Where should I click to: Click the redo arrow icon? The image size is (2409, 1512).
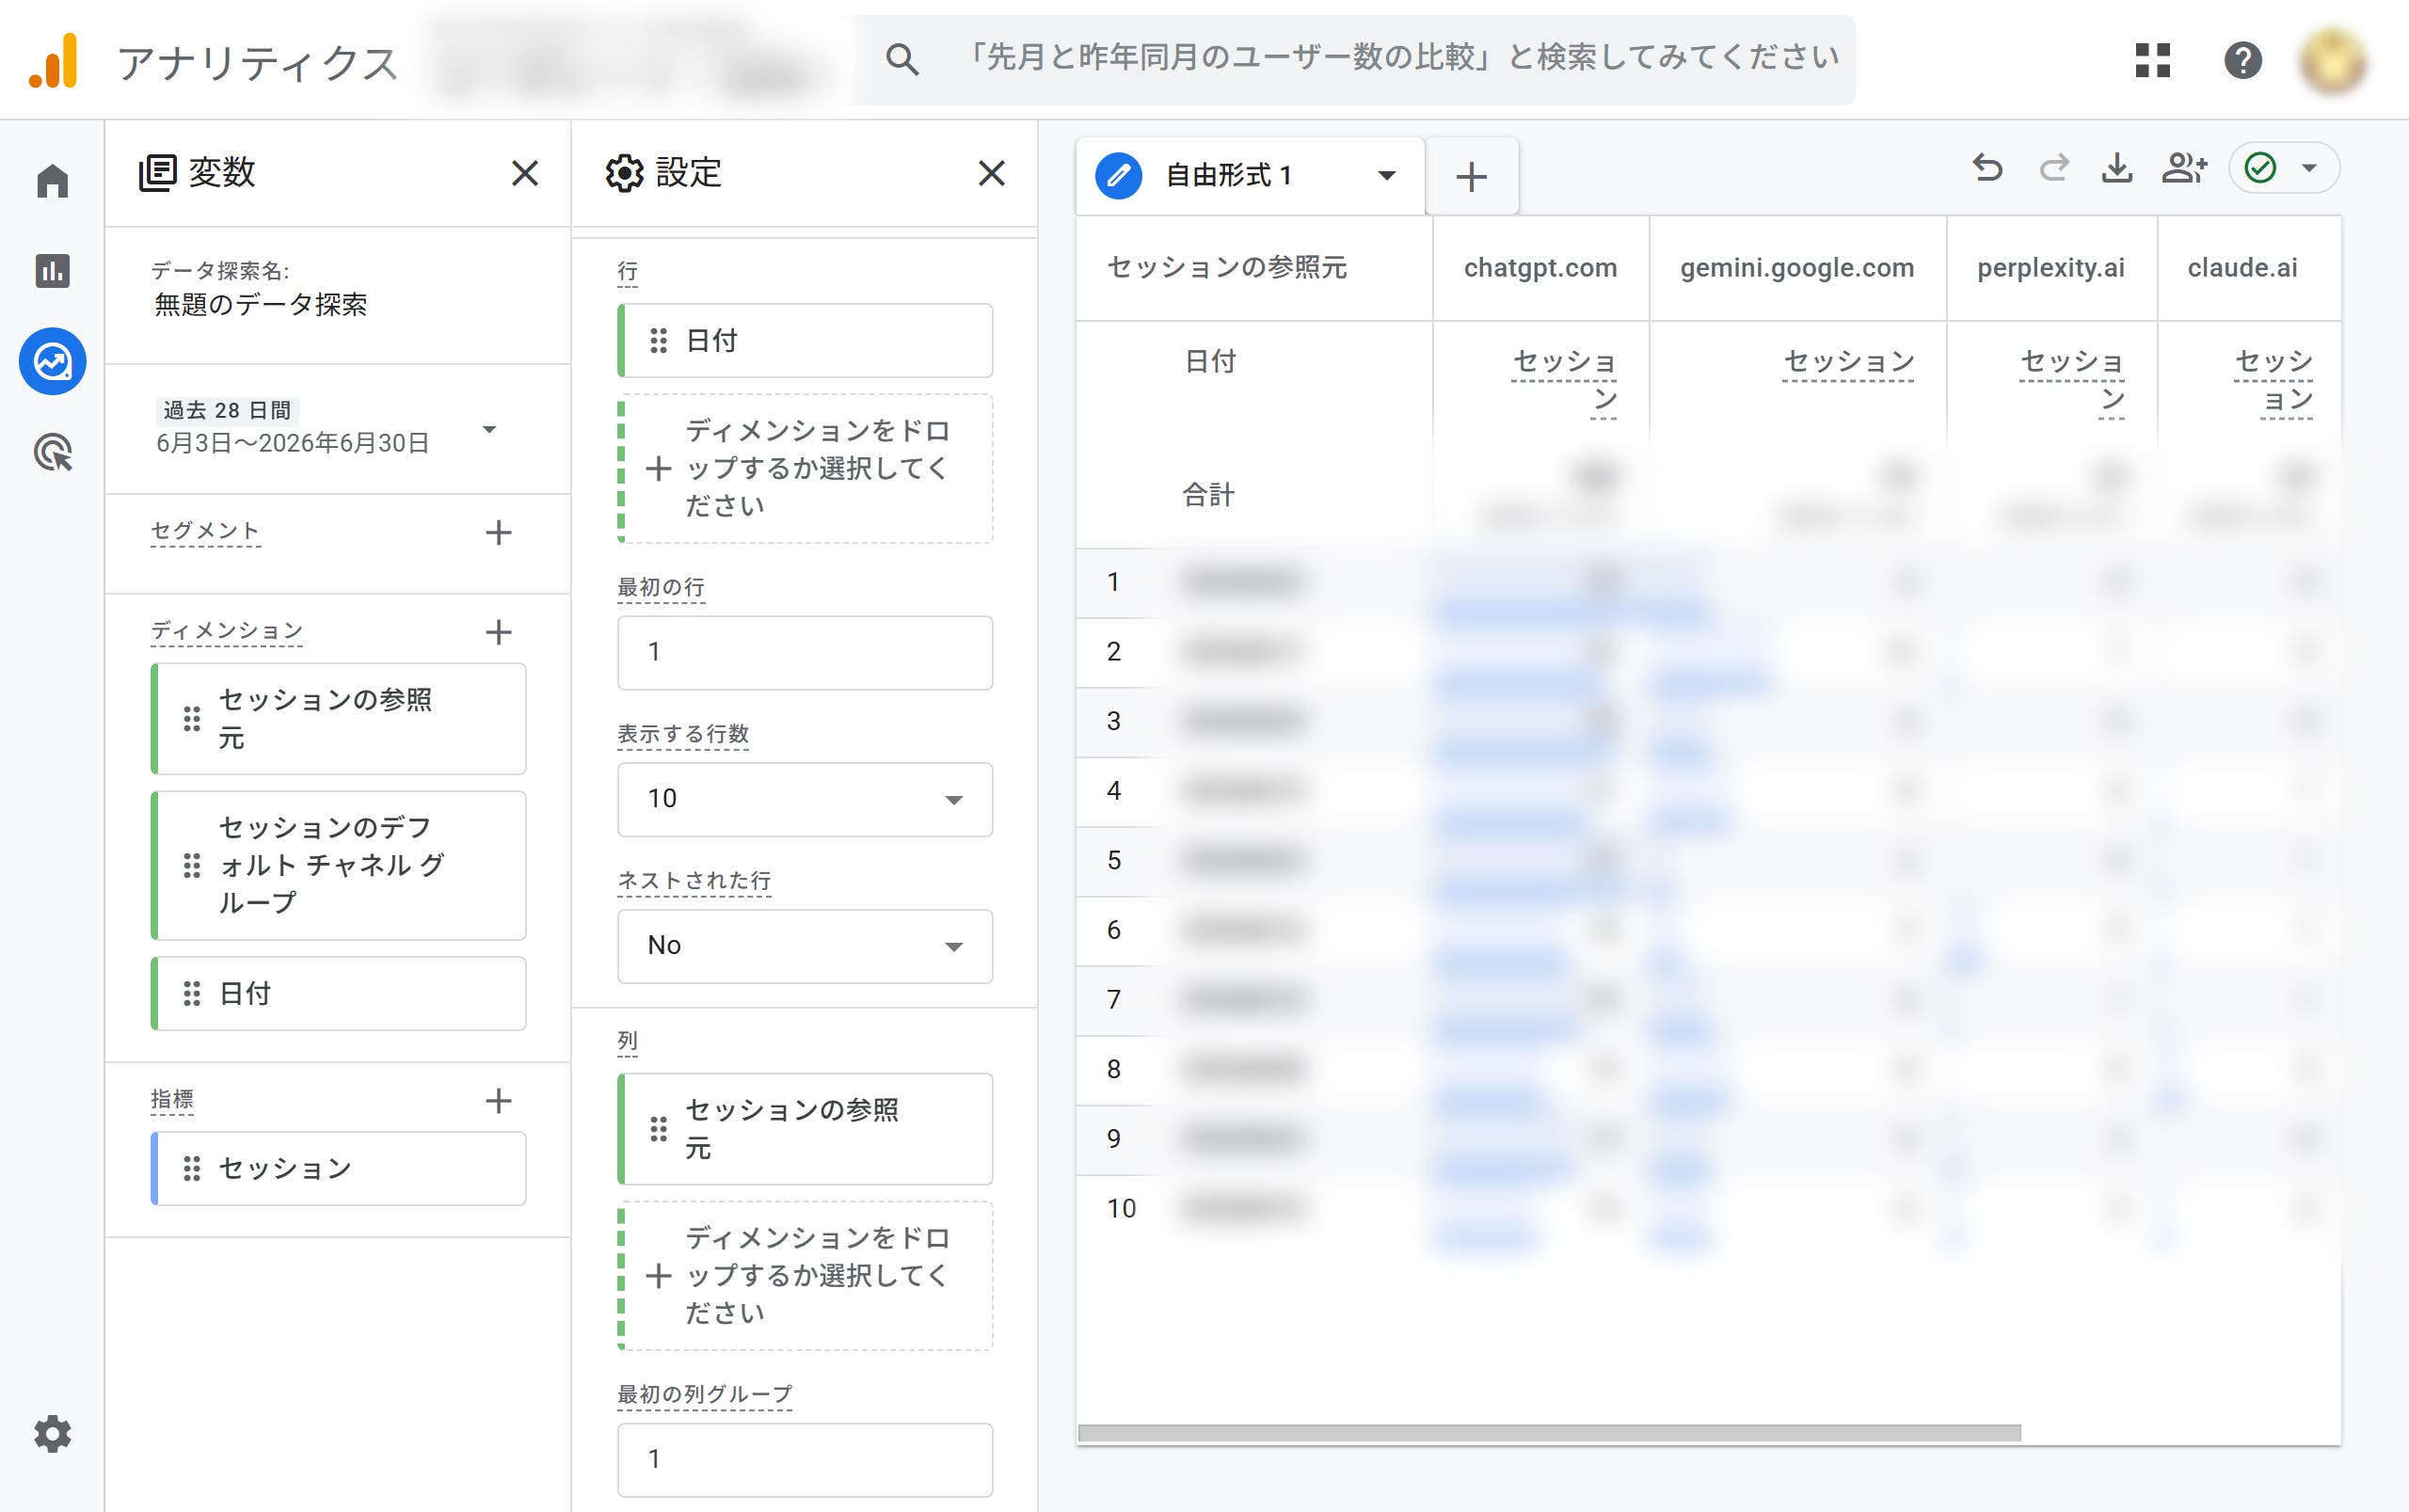pos(2053,168)
